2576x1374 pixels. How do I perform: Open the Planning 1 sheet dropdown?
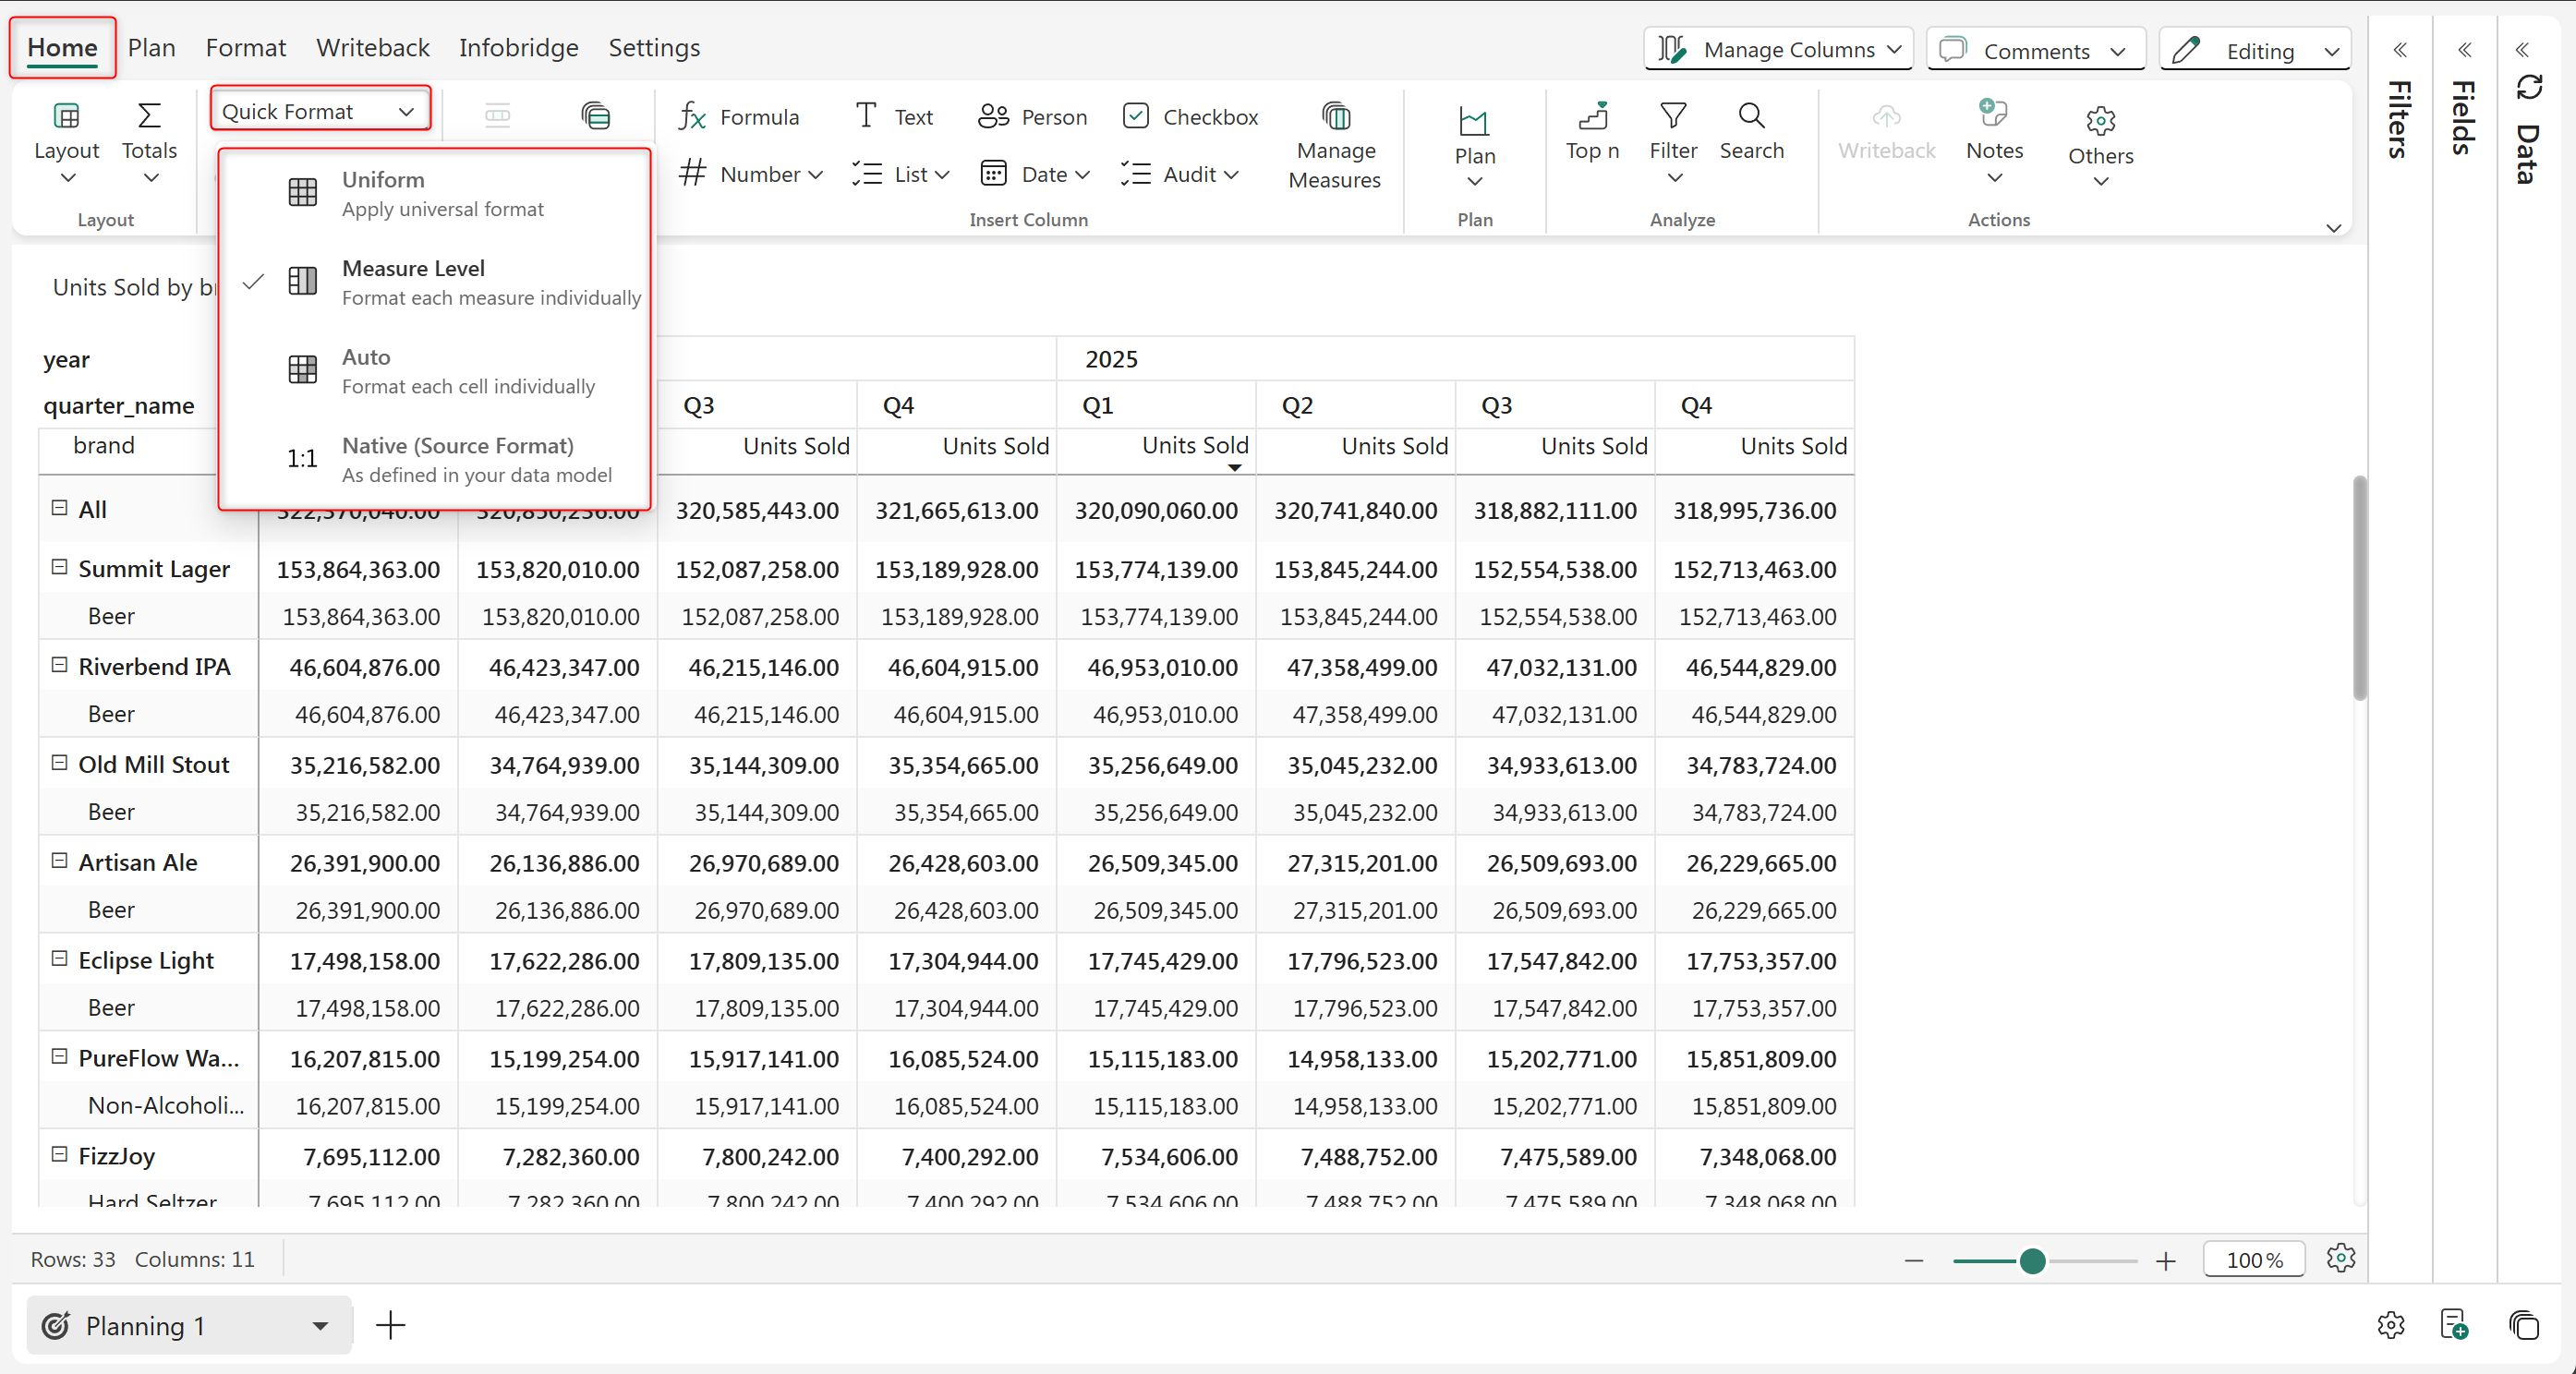pos(320,1326)
